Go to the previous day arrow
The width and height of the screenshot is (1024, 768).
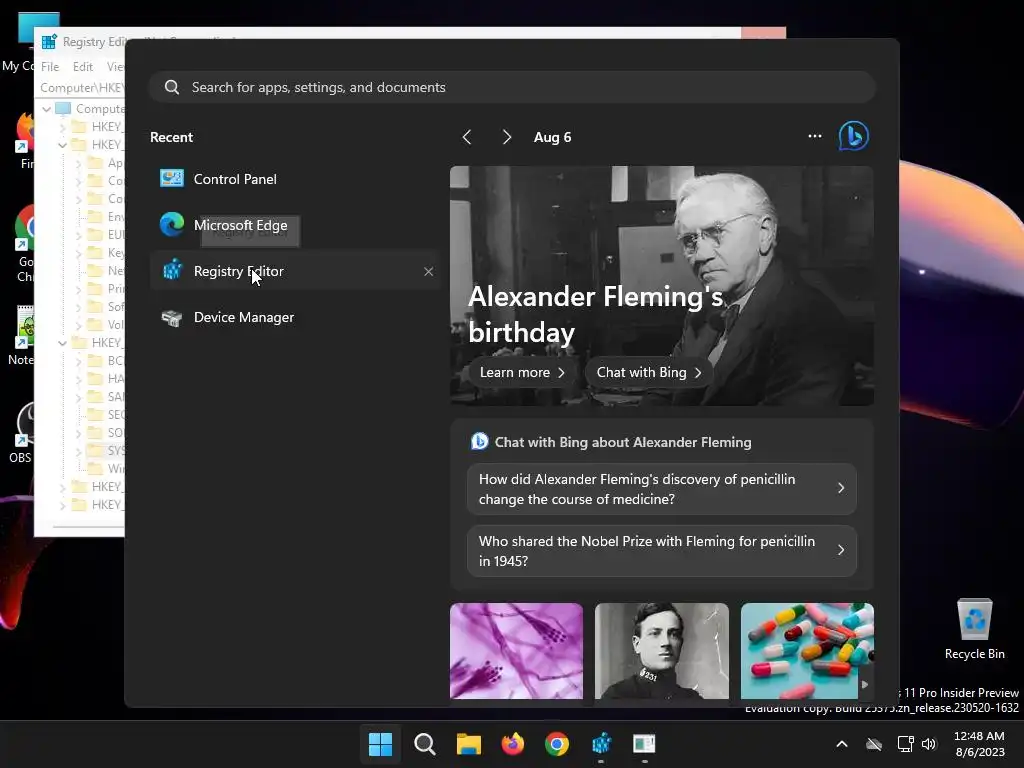pyautogui.click(x=466, y=137)
